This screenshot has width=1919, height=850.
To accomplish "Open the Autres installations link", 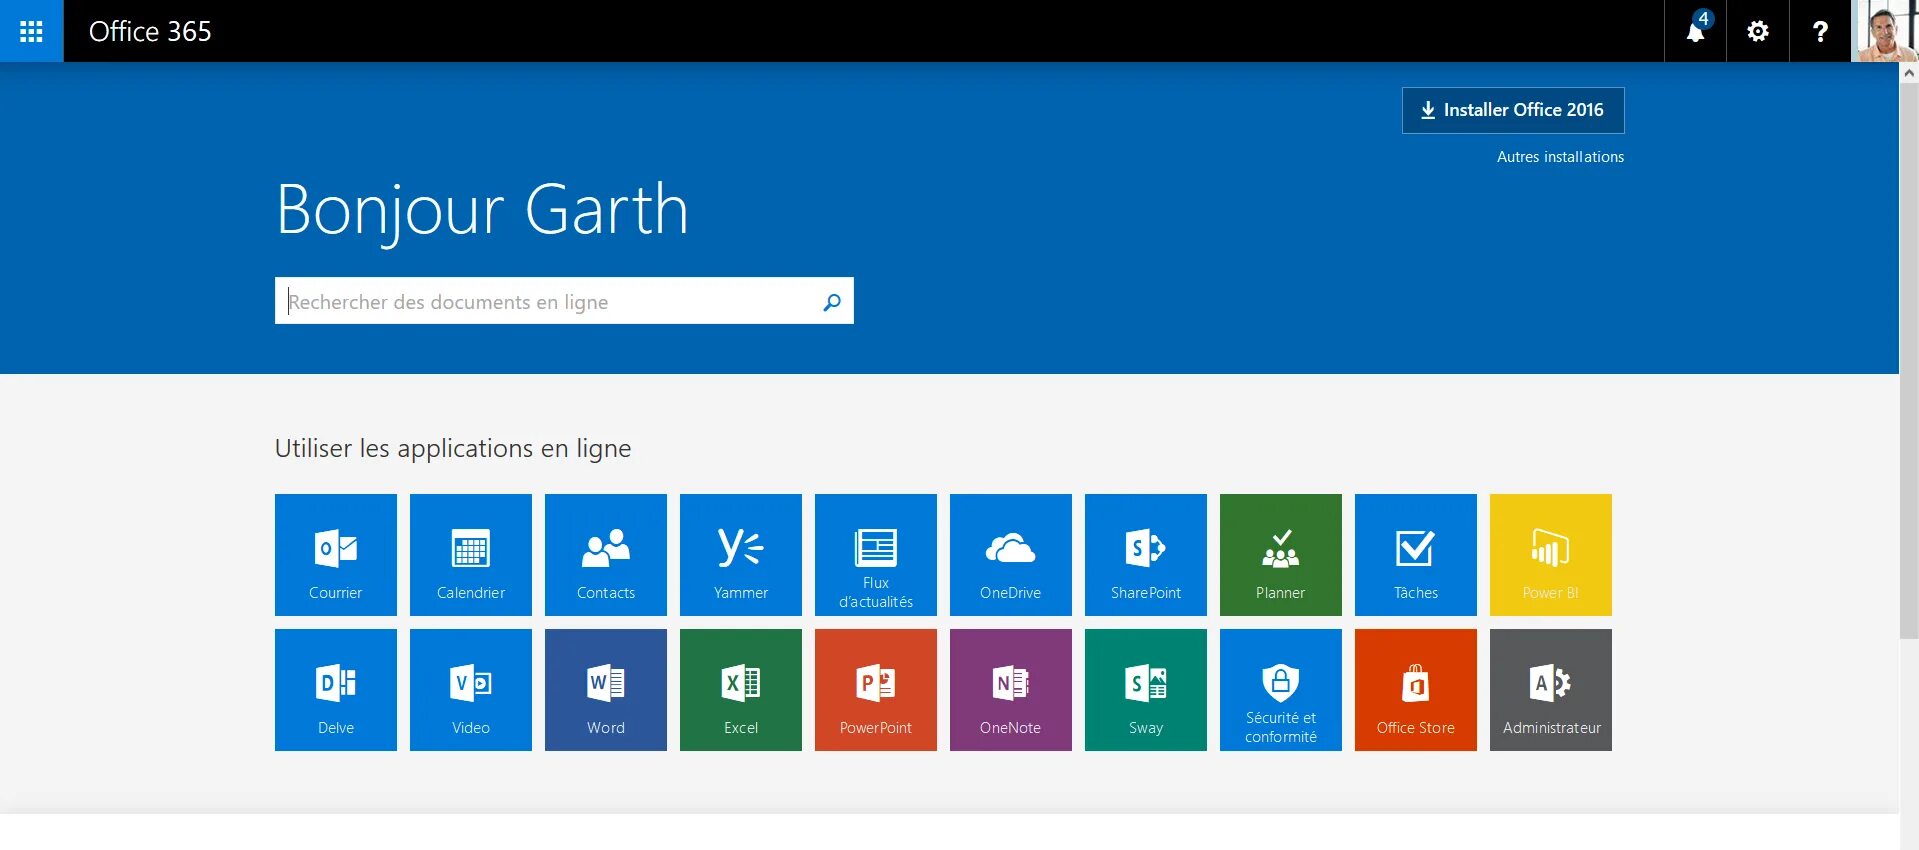I will (1560, 157).
